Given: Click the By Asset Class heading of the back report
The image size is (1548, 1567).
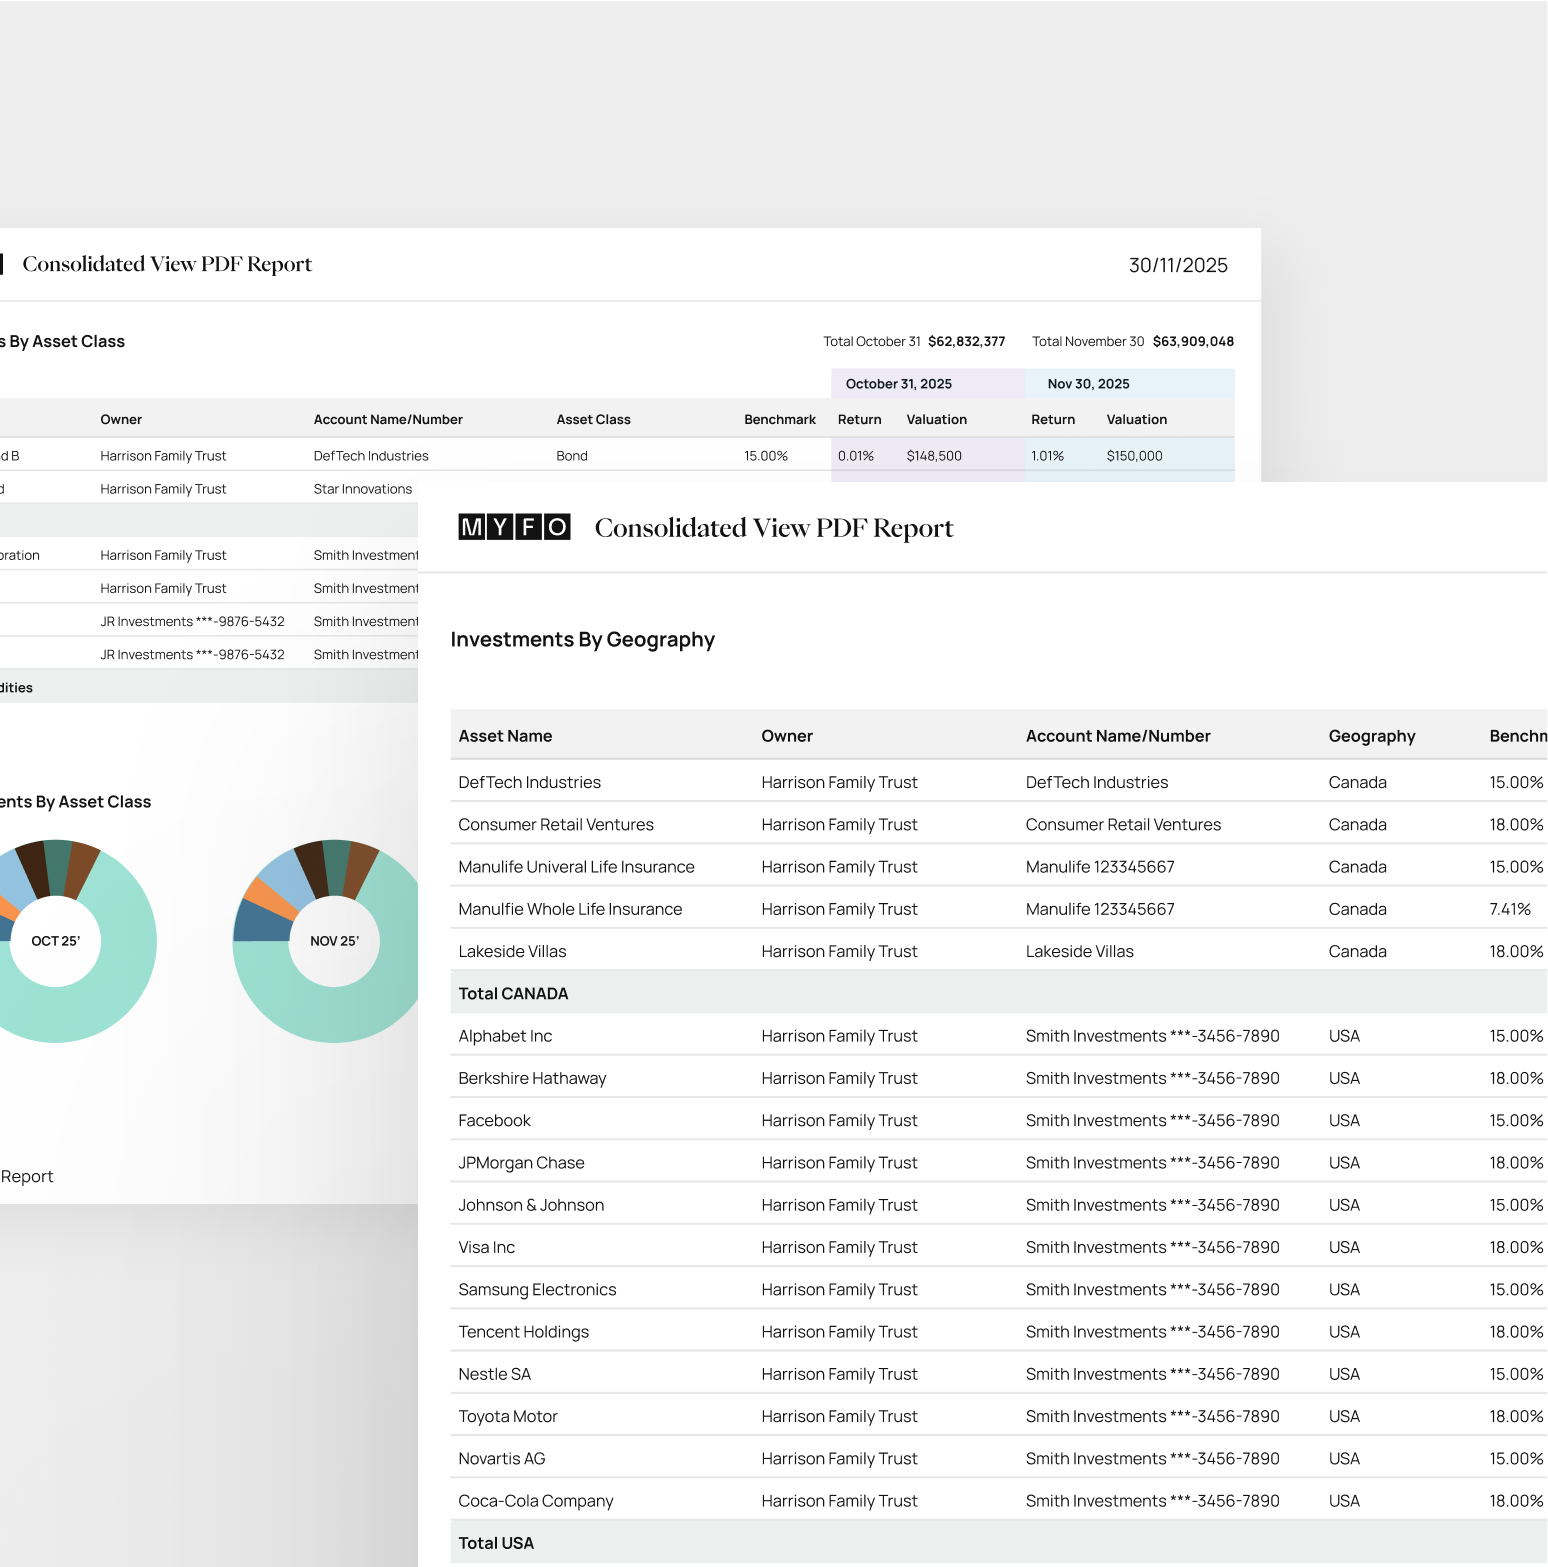Looking at the screenshot, I should point(62,342).
